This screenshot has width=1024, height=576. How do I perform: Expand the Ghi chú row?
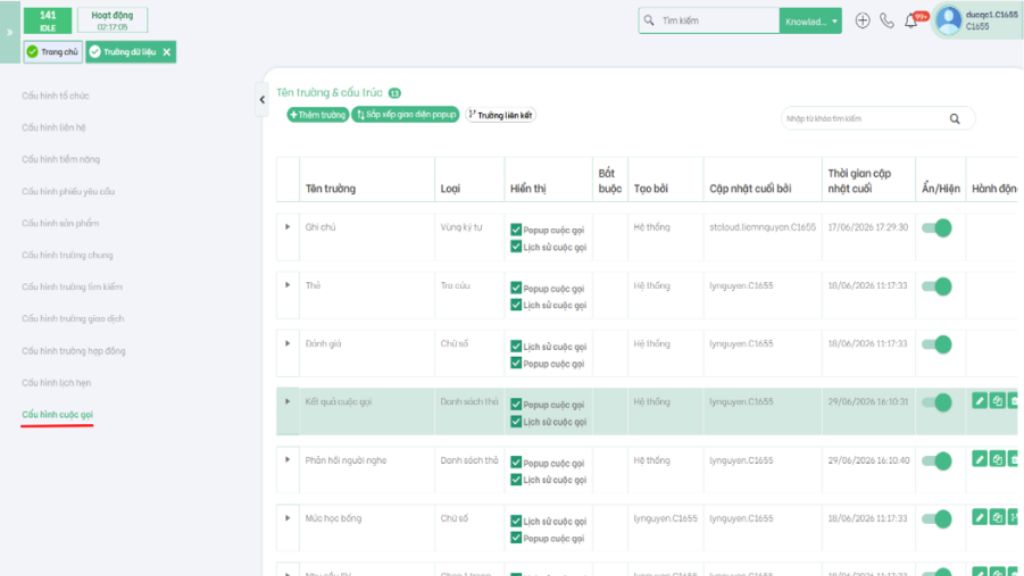tap(287, 227)
